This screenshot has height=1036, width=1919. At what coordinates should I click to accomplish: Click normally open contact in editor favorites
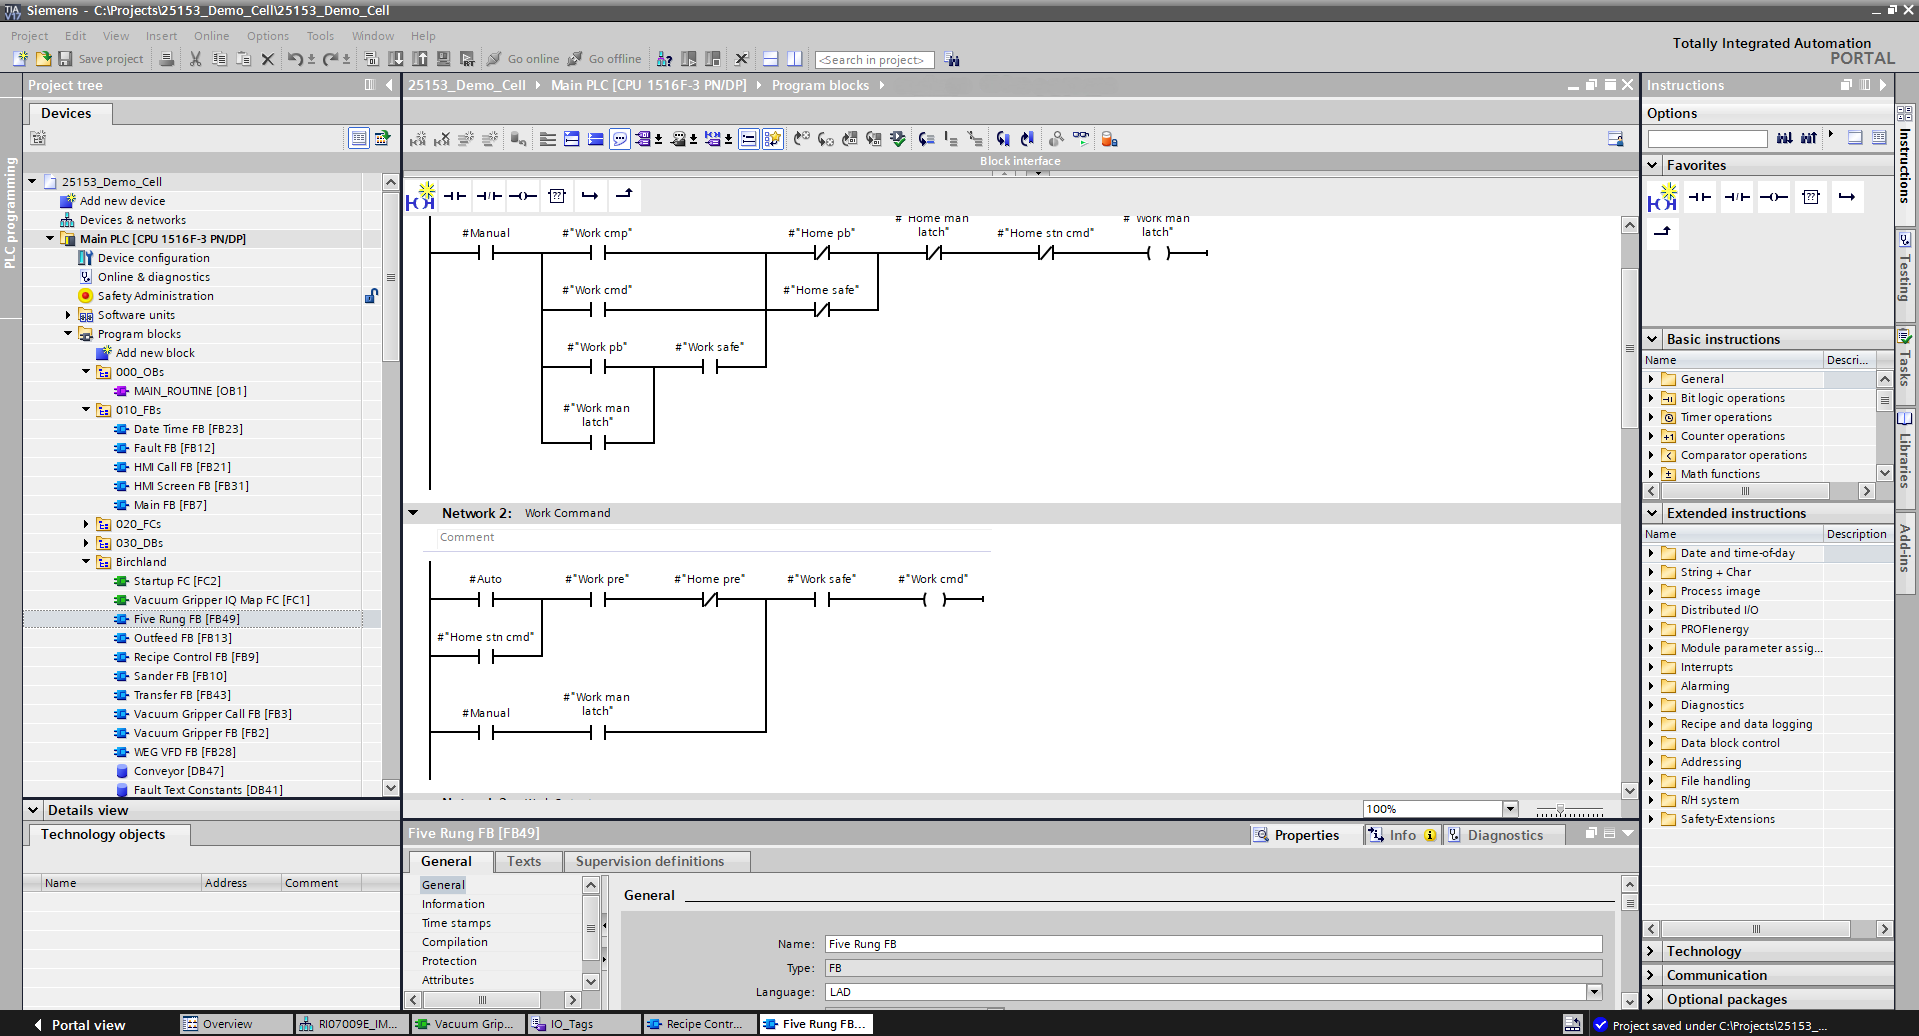coord(455,196)
